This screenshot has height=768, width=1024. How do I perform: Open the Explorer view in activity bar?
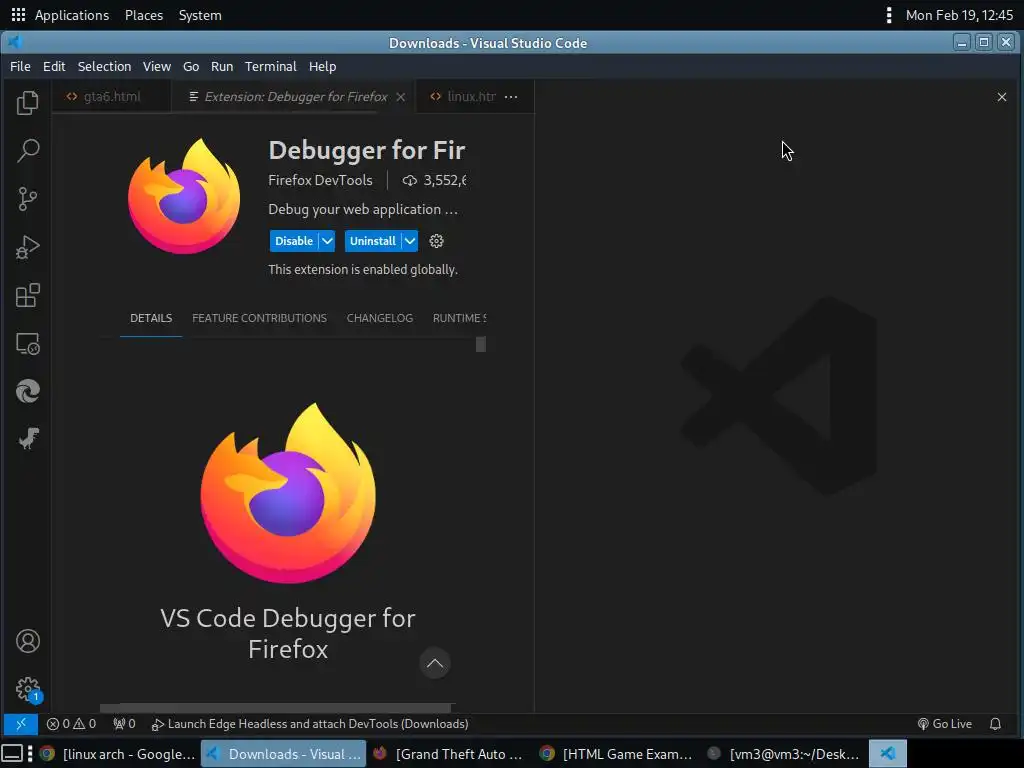[x=27, y=103]
